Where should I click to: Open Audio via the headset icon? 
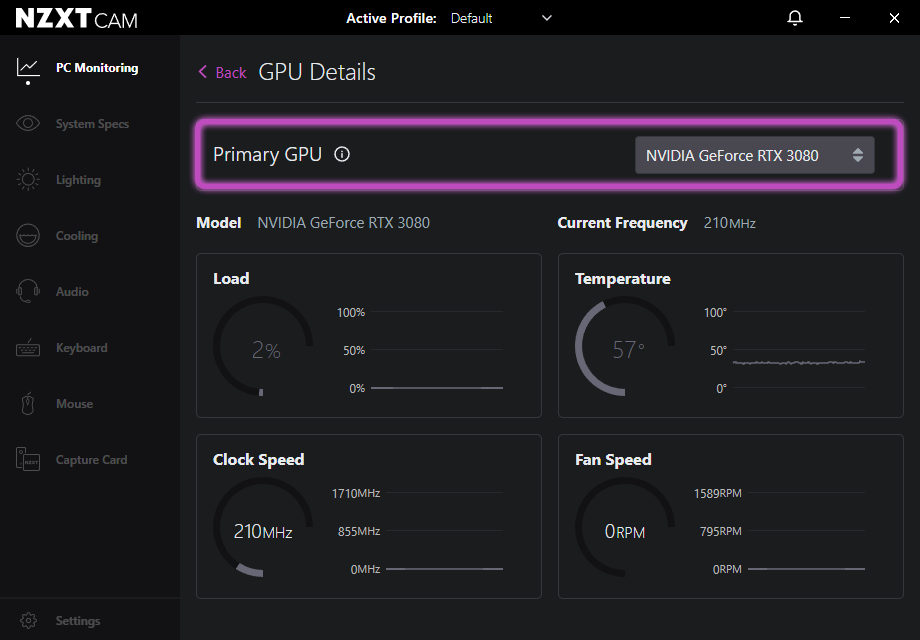point(28,292)
